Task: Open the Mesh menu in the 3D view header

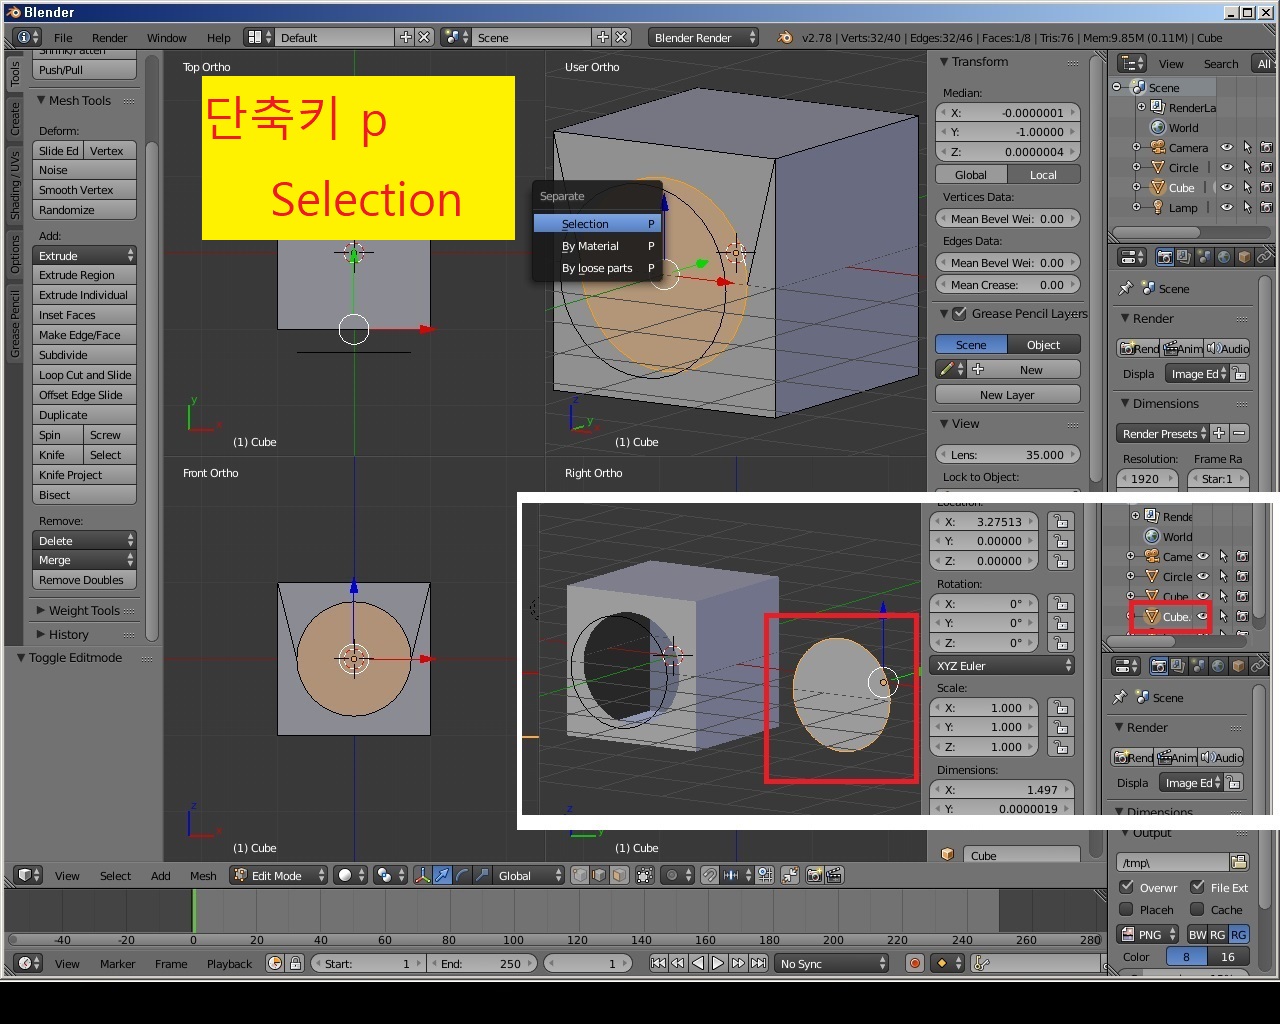Action: pyautogui.click(x=203, y=875)
